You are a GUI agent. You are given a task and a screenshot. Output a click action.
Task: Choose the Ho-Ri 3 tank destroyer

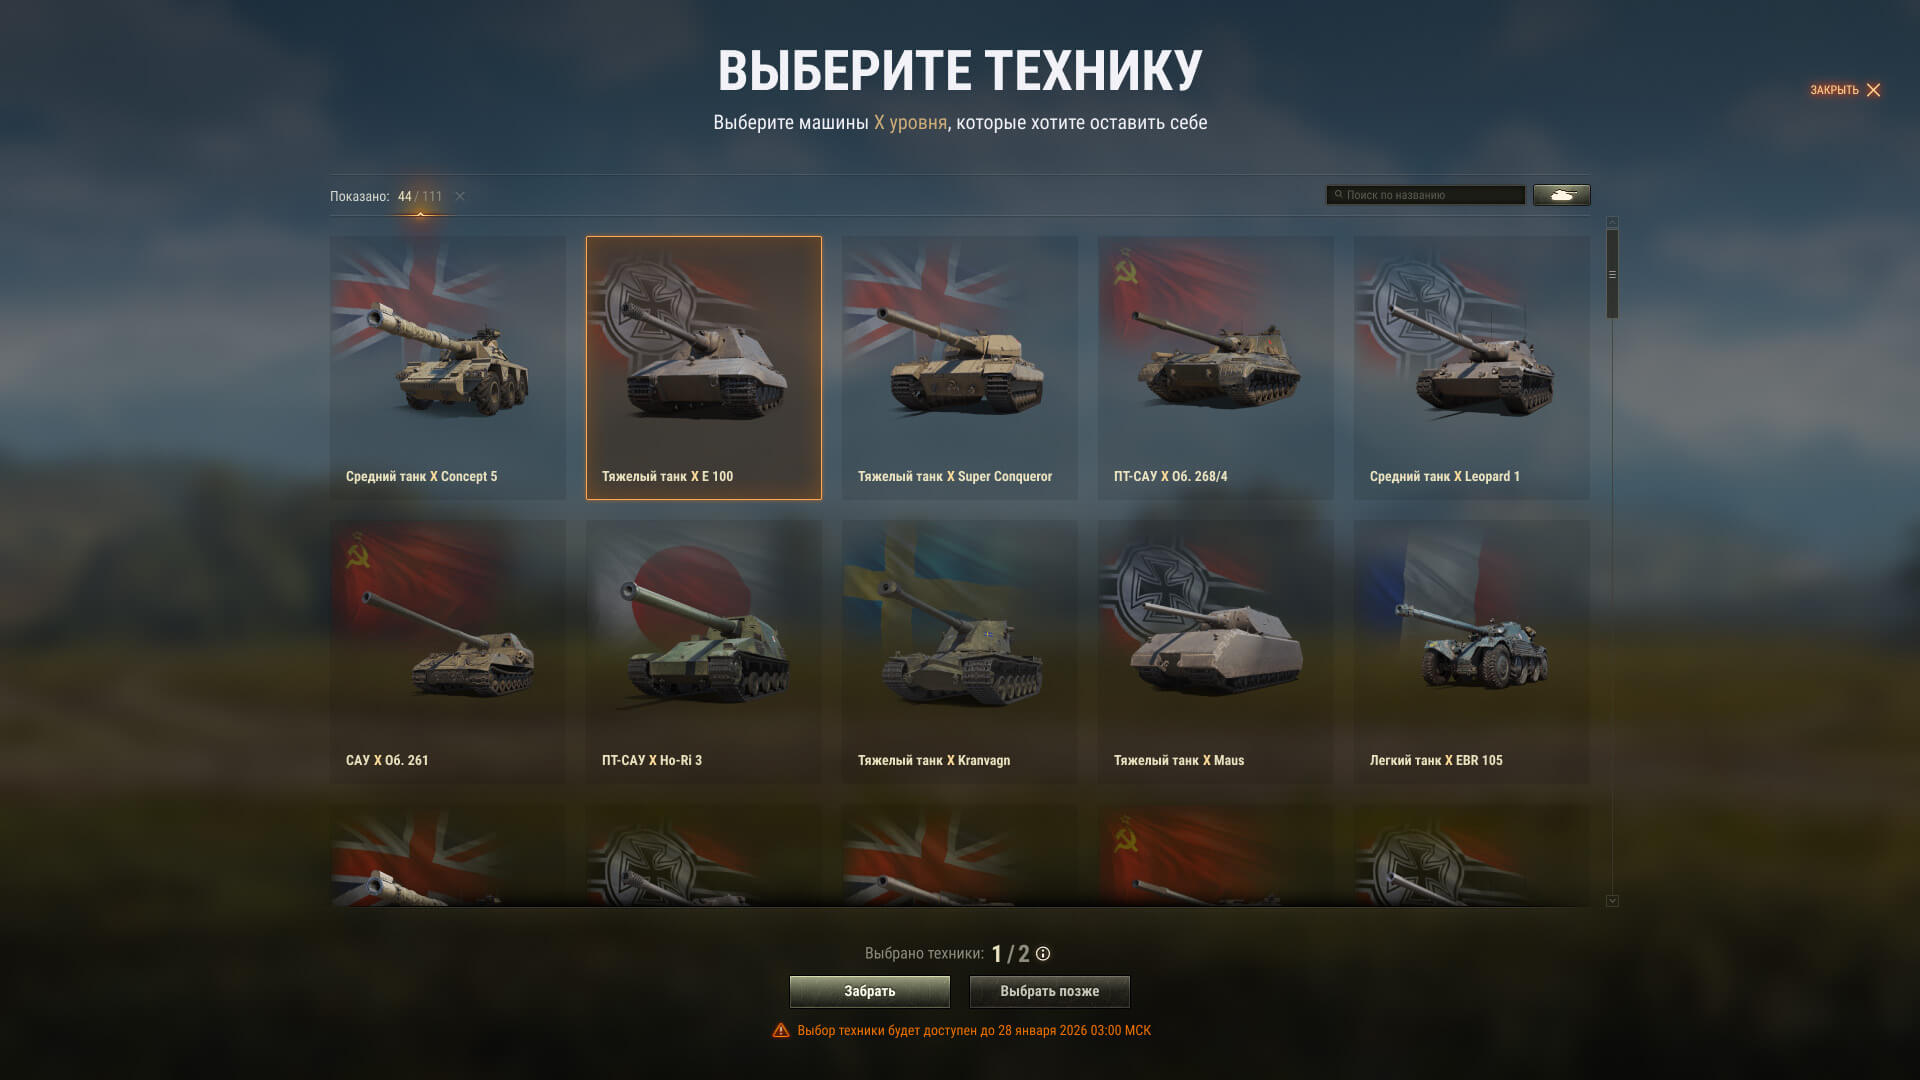click(x=704, y=652)
